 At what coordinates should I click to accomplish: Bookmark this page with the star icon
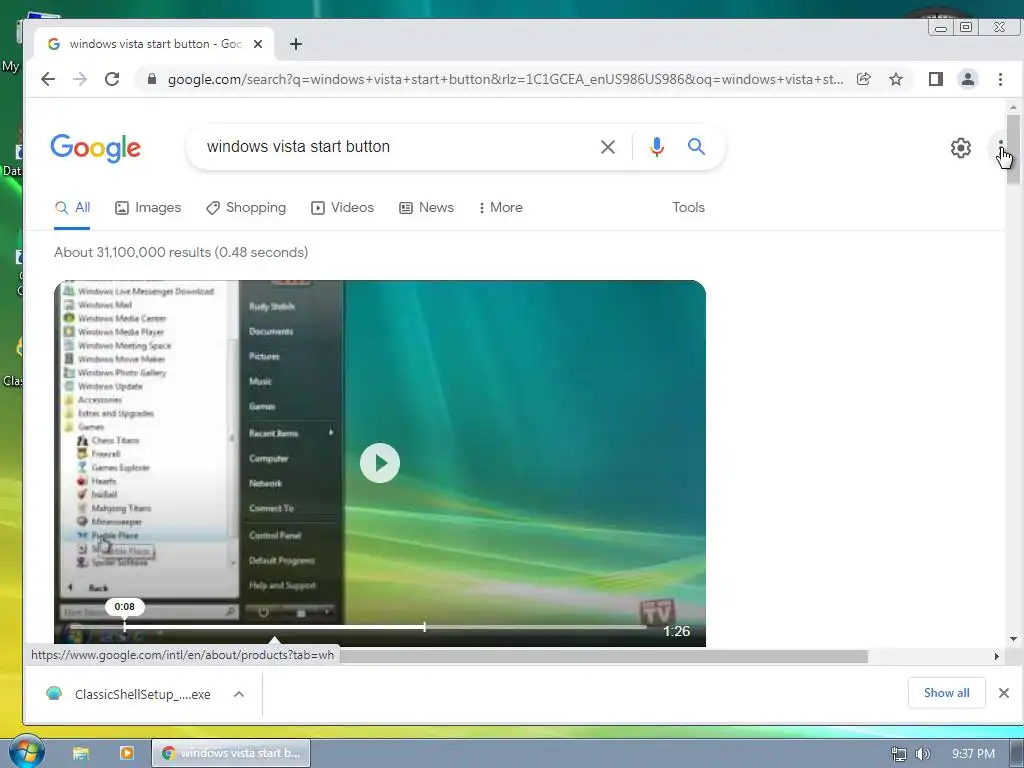tap(896, 79)
